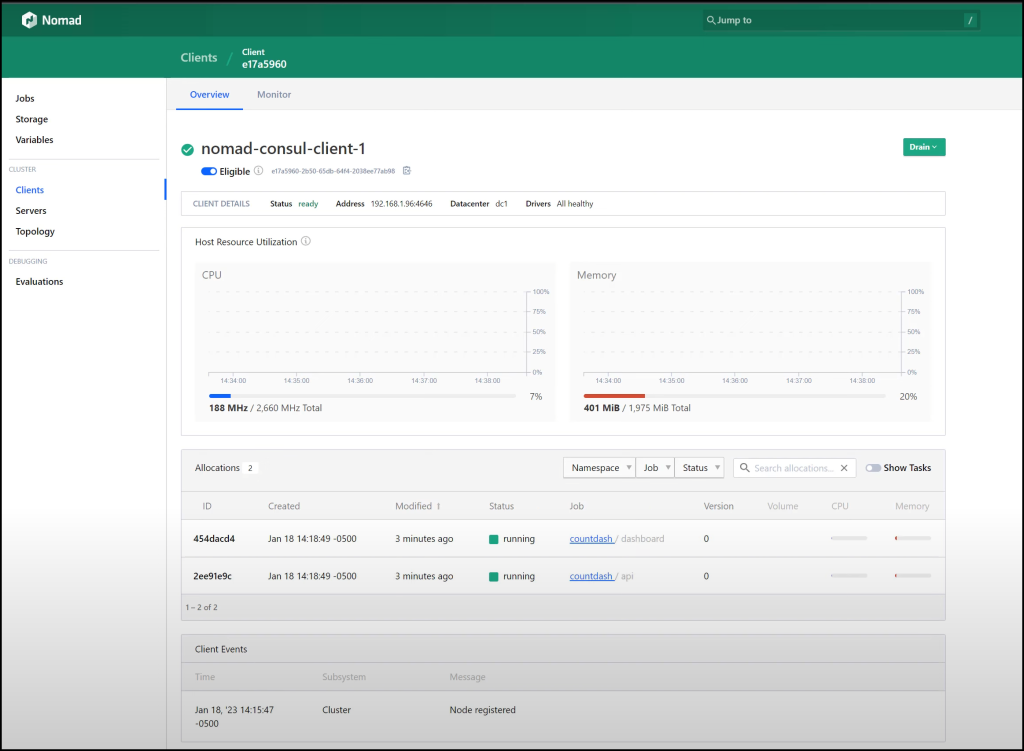Screen dimensions: 1024x751
Task: Open the Job filter dropdown
Action: pyautogui.click(x=655, y=467)
